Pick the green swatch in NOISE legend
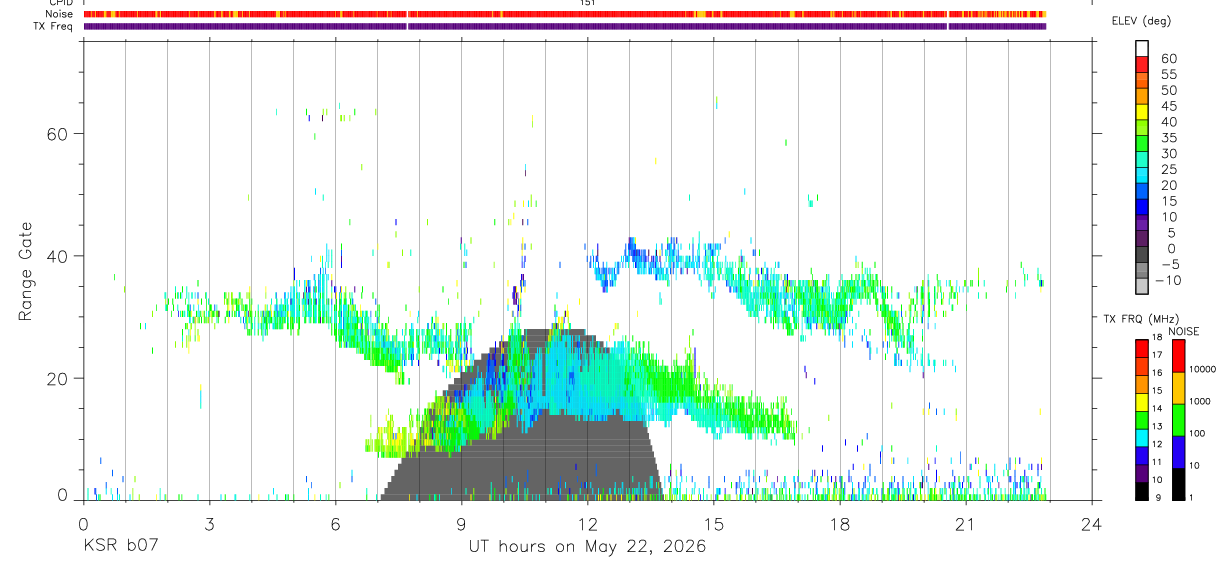1228x567 pixels. click(x=1178, y=420)
